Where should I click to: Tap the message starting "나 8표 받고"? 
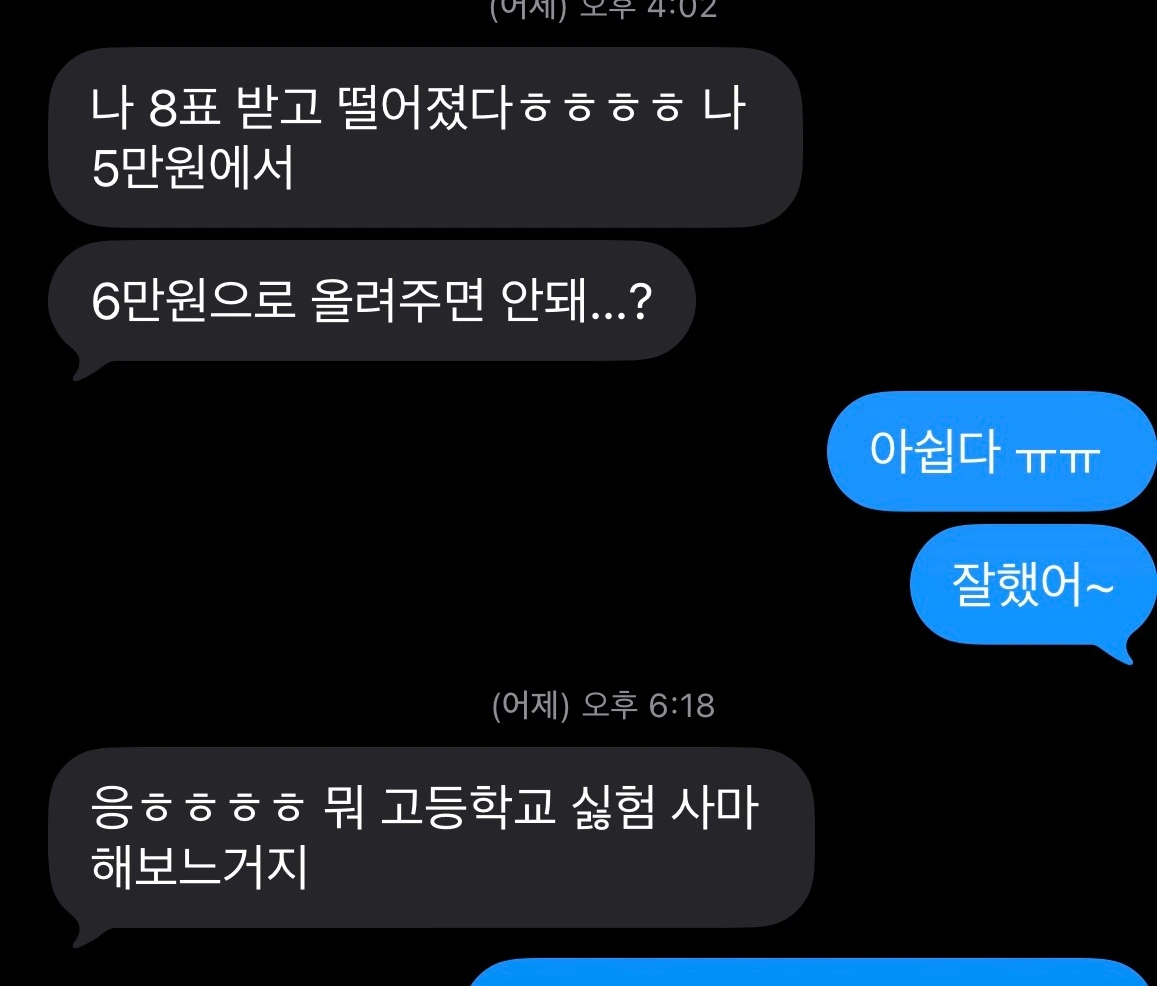425,137
